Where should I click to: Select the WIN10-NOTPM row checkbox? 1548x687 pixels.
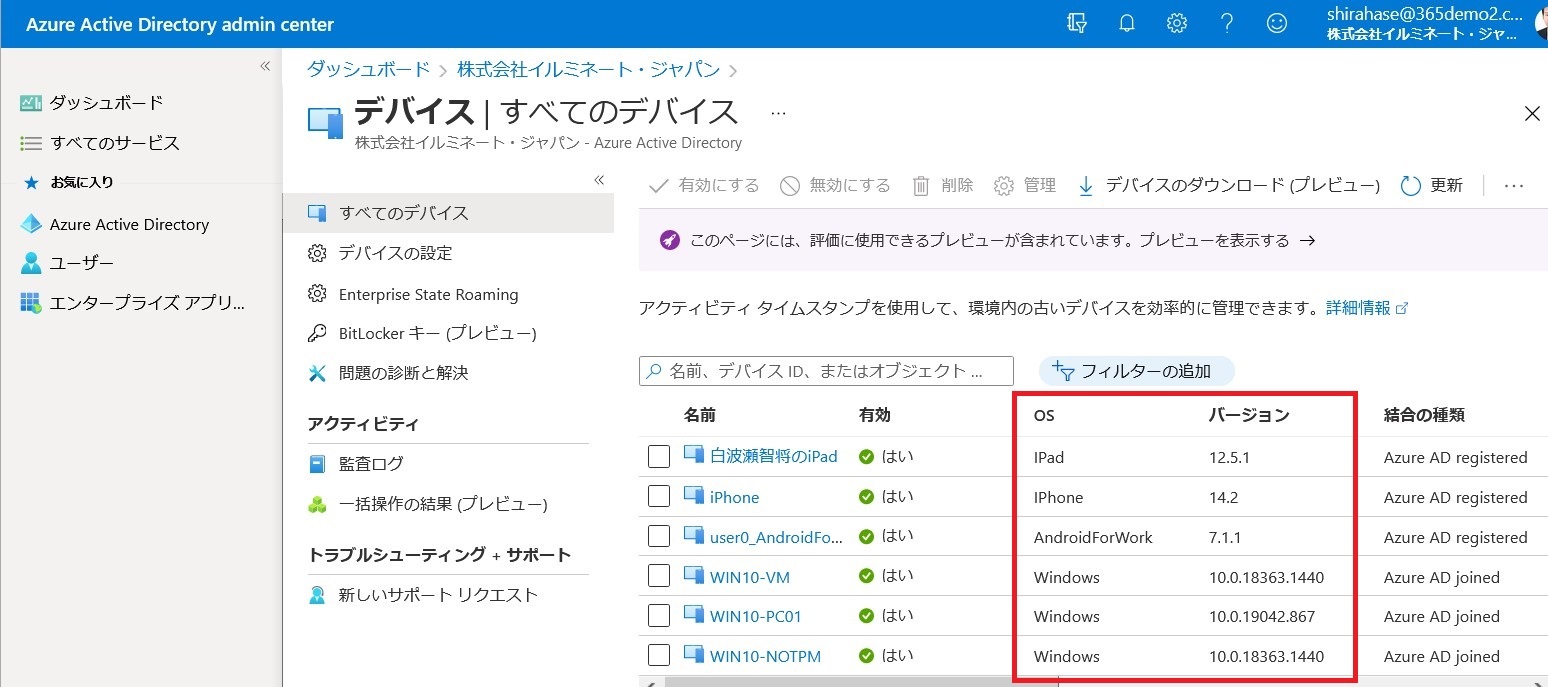(x=659, y=656)
